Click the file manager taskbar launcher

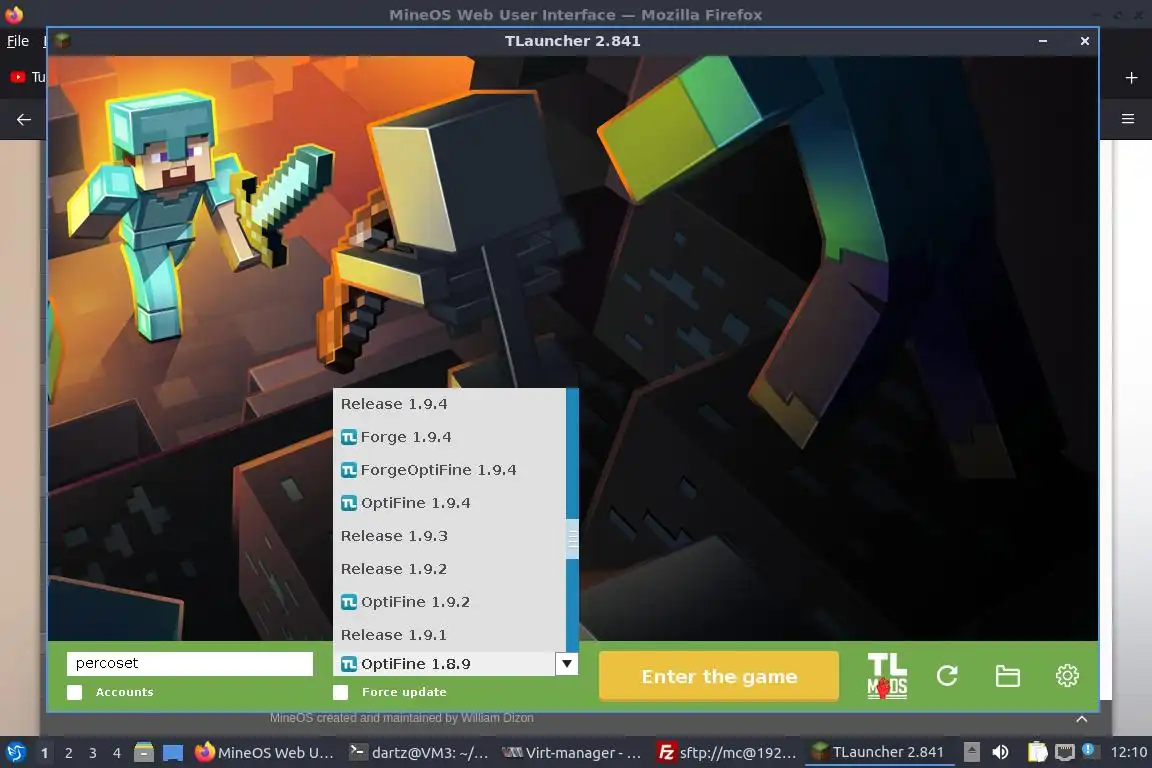[x=144, y=753]
